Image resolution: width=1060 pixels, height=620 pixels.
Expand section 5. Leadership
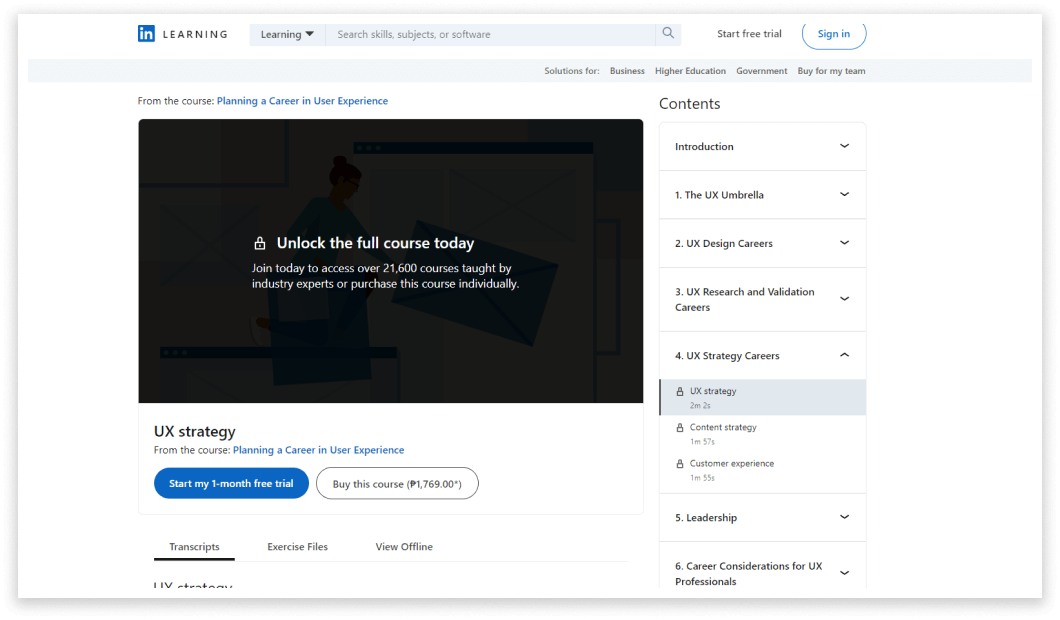pos(763,518)
